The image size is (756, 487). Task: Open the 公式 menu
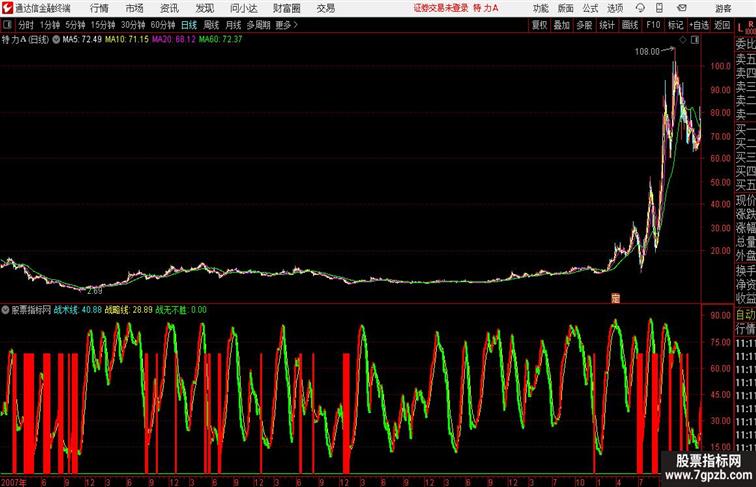pos(590,8)
